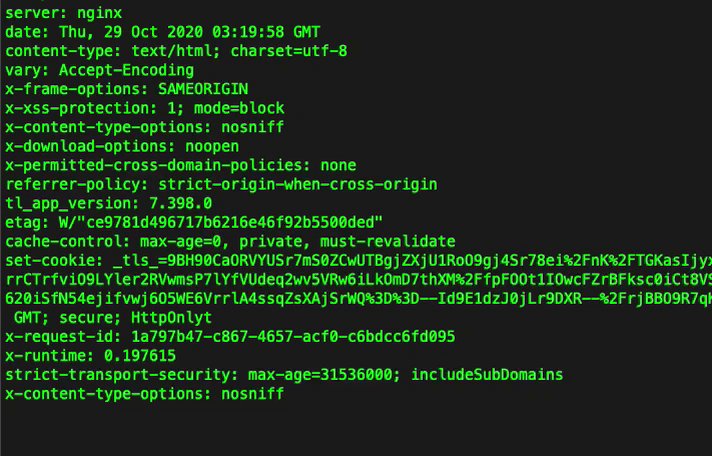Screen dimensions: 712x456
Task: Click the strict-transport-security header line
Action: 284,375
